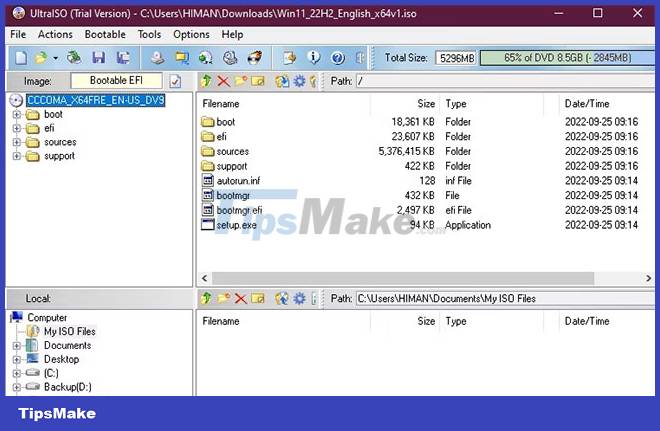Open the Options menu
Image resolution: width=660 pixels, height=431 pixels.
(x=191, y=35)
